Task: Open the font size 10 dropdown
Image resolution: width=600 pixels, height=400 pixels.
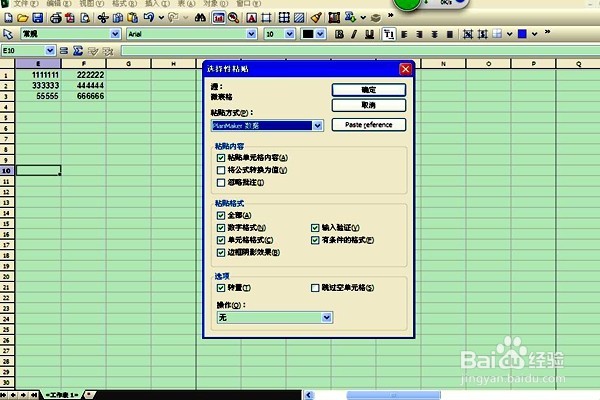Action: click(x=290, y=34)
